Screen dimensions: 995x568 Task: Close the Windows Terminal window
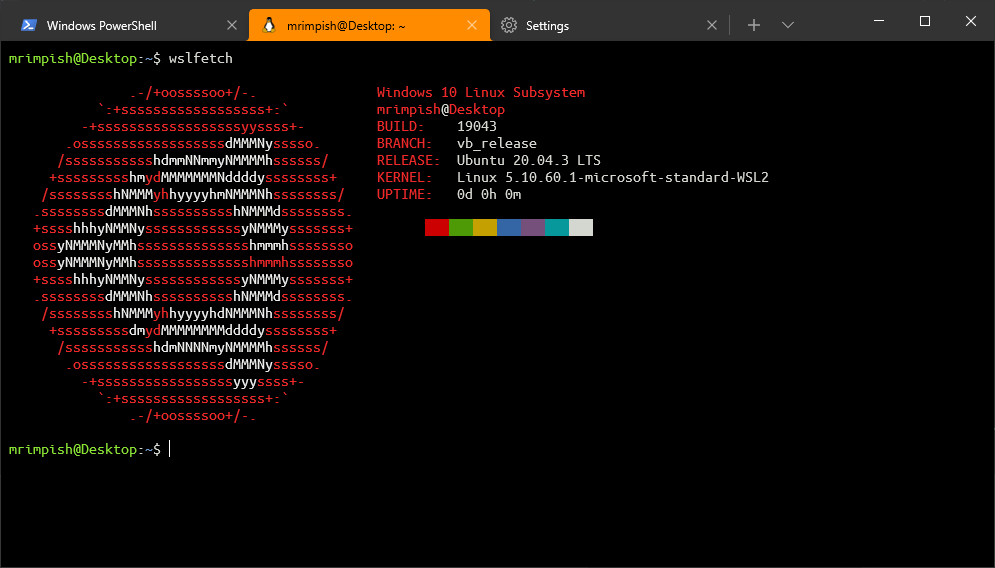pyautogui.click(x=971, y=21)
